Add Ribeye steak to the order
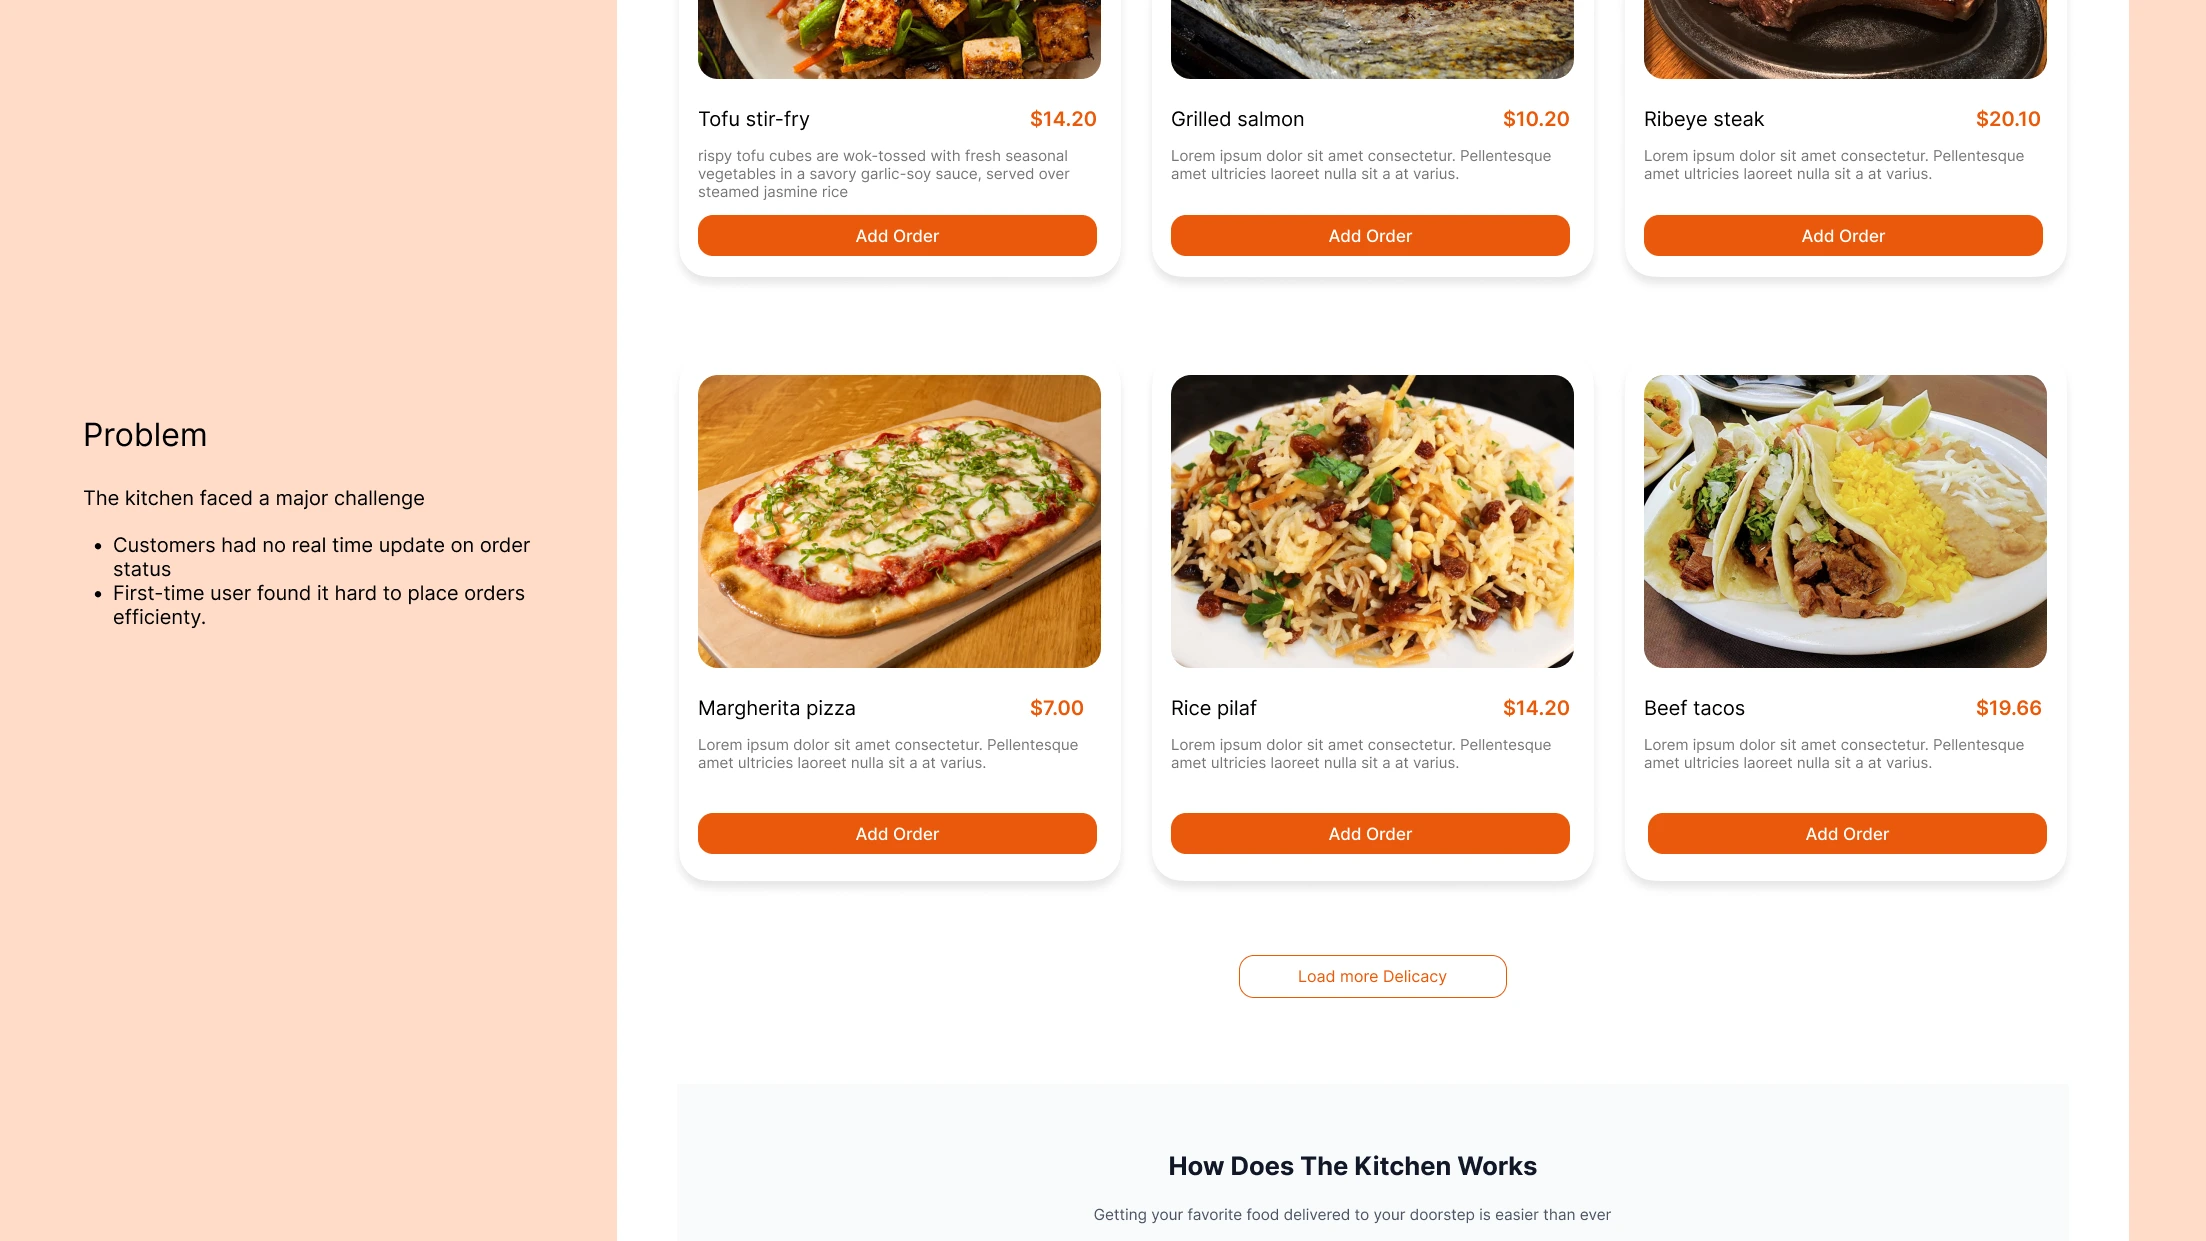Viewport: 2206px width, 1241px height. pos(1843,236)
